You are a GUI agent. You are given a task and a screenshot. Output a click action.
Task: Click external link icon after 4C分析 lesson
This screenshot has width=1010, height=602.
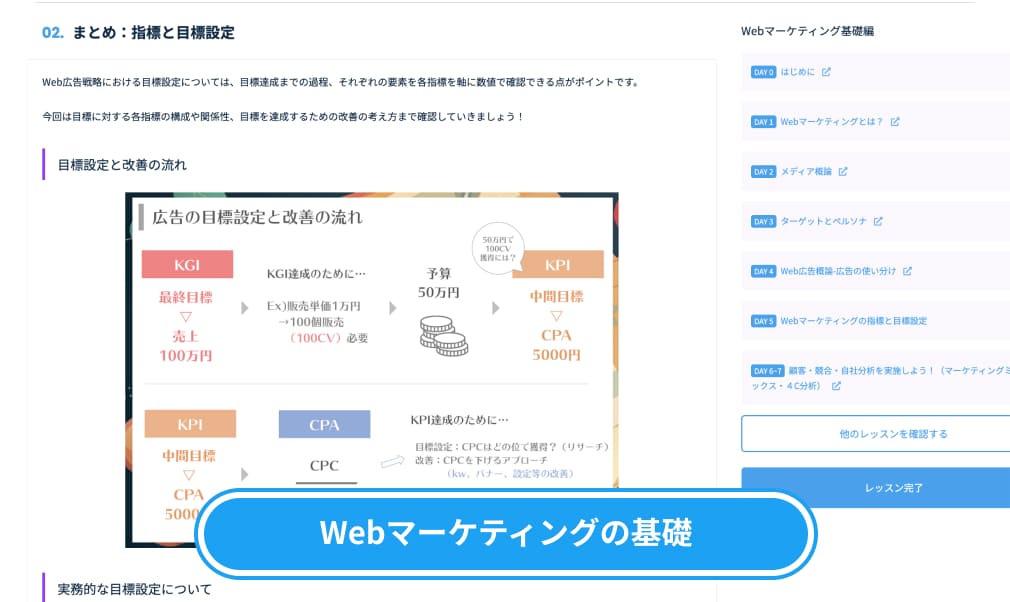click(836, 386)
